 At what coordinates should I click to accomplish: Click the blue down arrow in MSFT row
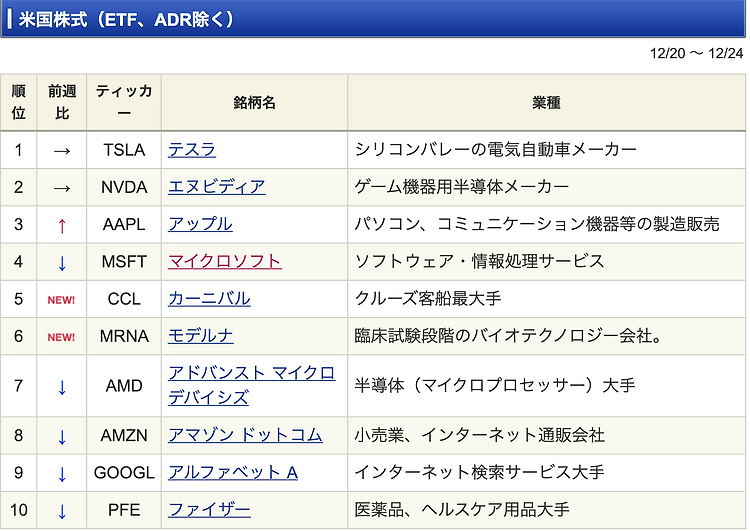(x=62, y=263)
